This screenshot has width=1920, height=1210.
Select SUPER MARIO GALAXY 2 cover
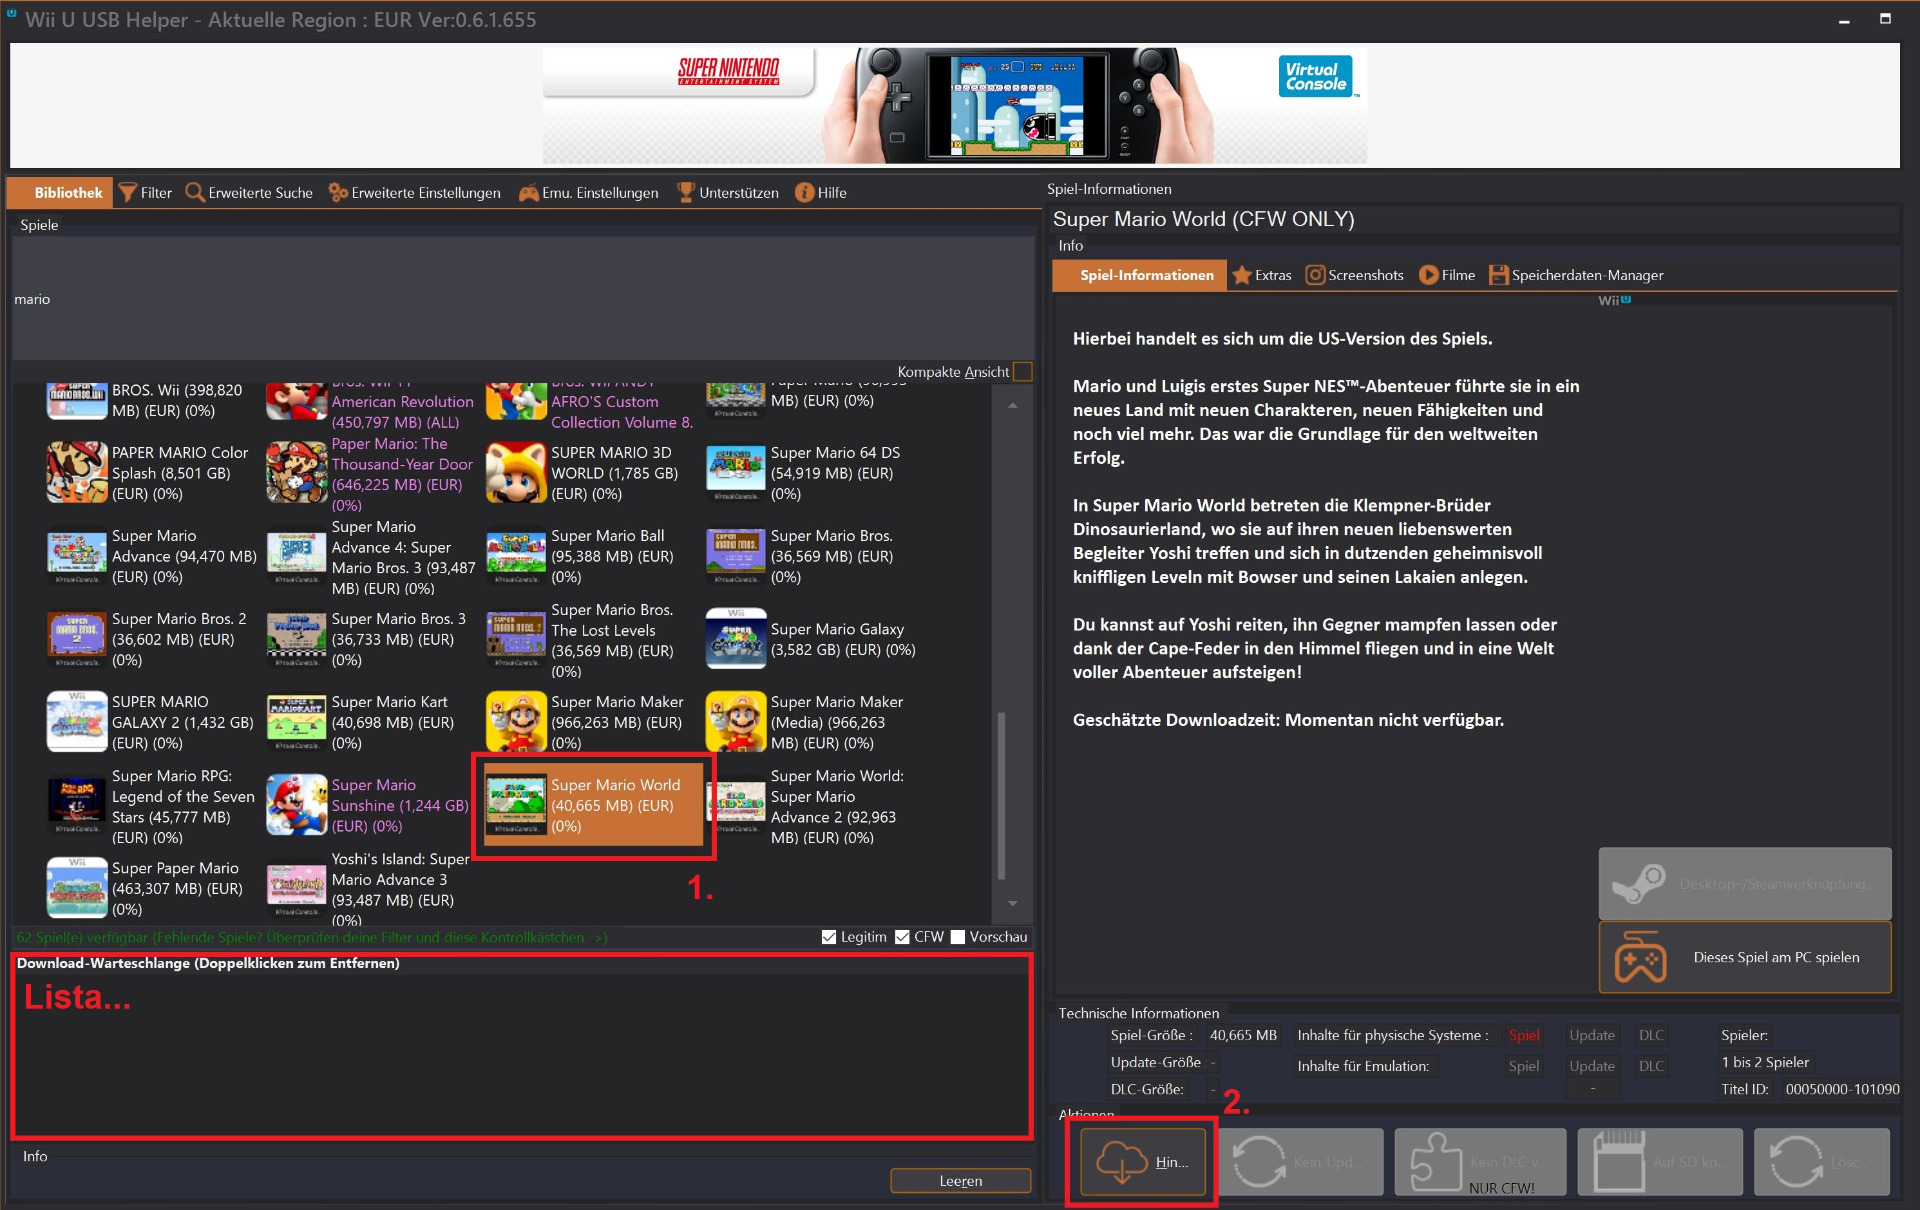click(77, 722)
